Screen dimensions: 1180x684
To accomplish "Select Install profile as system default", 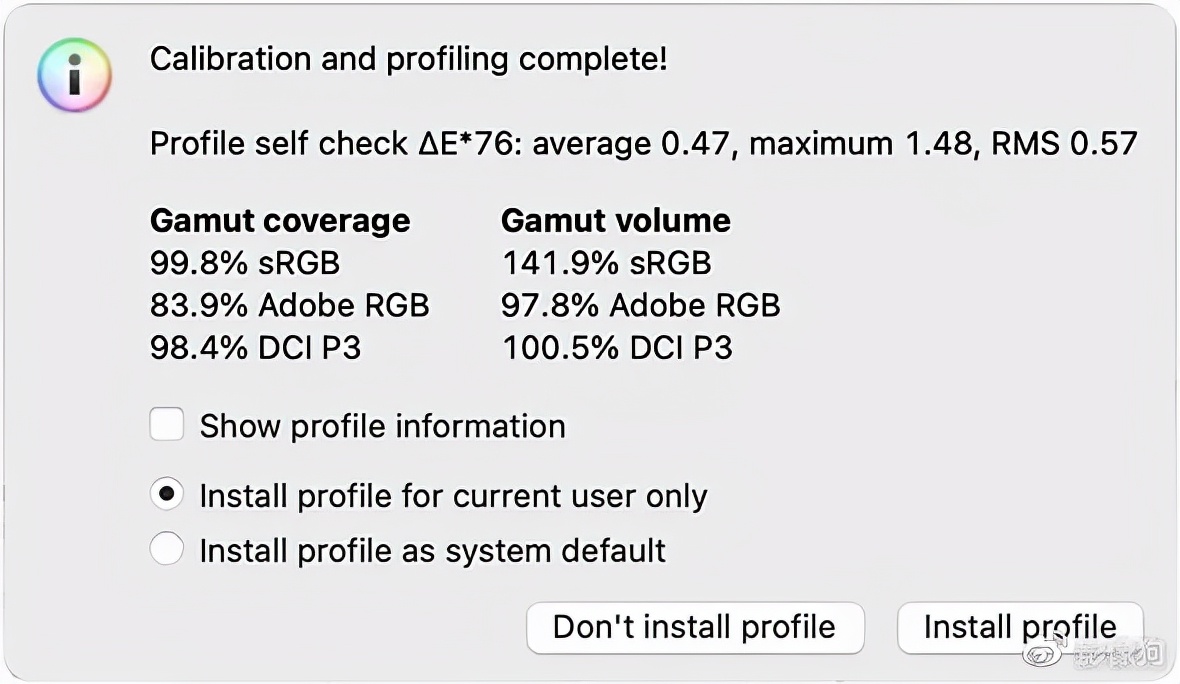I will [167, 549].
